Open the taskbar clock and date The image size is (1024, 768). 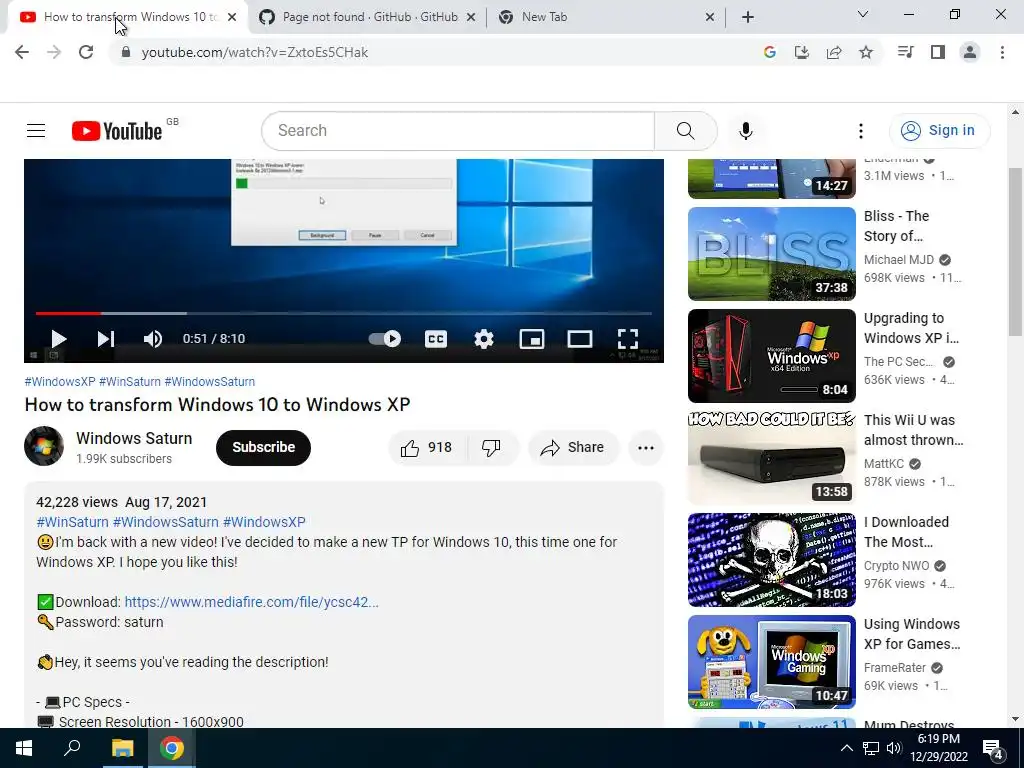938,748
